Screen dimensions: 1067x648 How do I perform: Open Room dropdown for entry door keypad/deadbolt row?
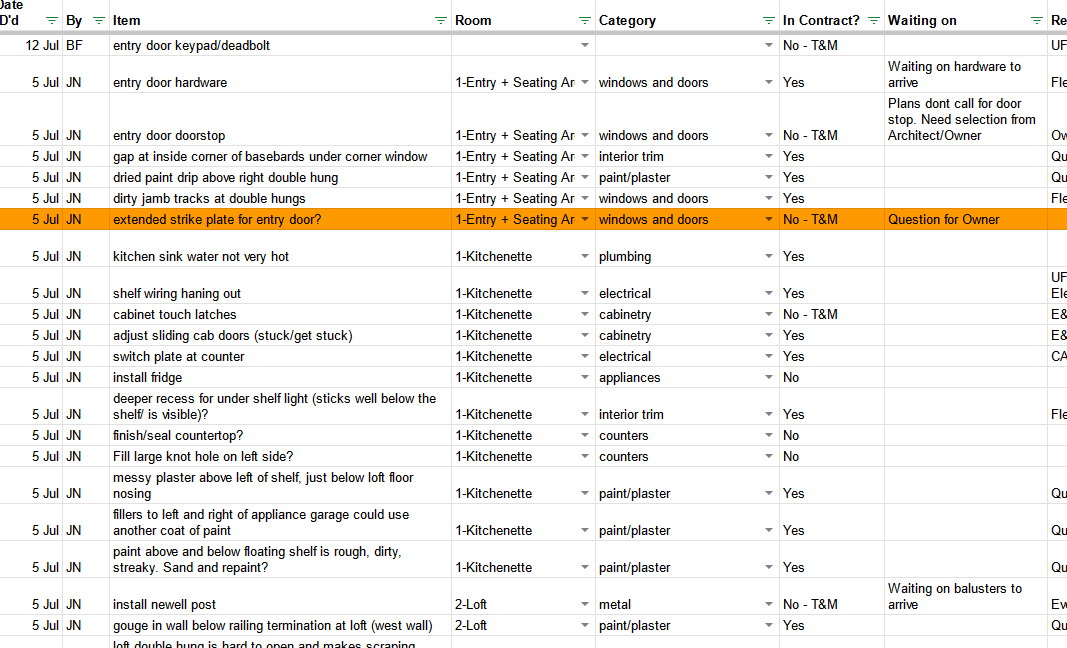pos(585,46)
